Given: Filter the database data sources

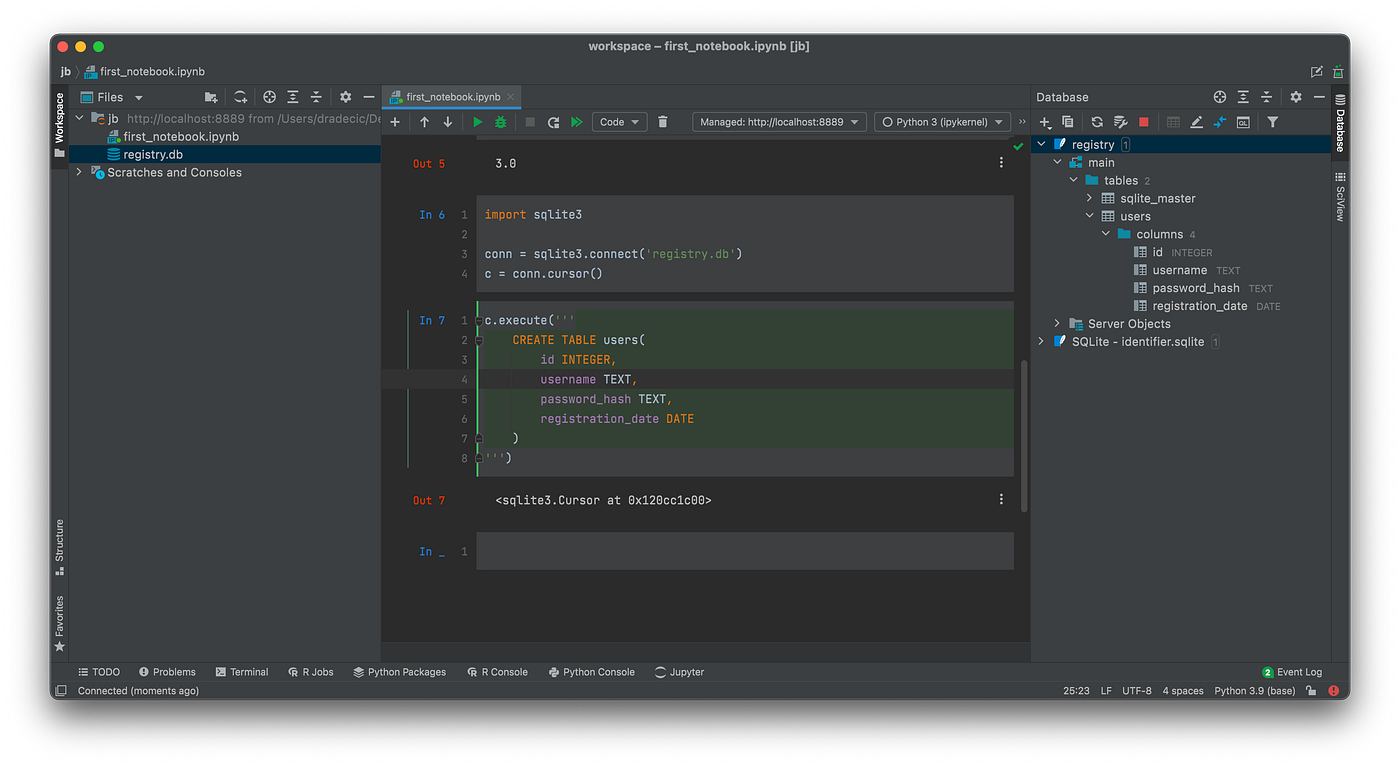Looking at the screenshot, I should point(1272,121).
